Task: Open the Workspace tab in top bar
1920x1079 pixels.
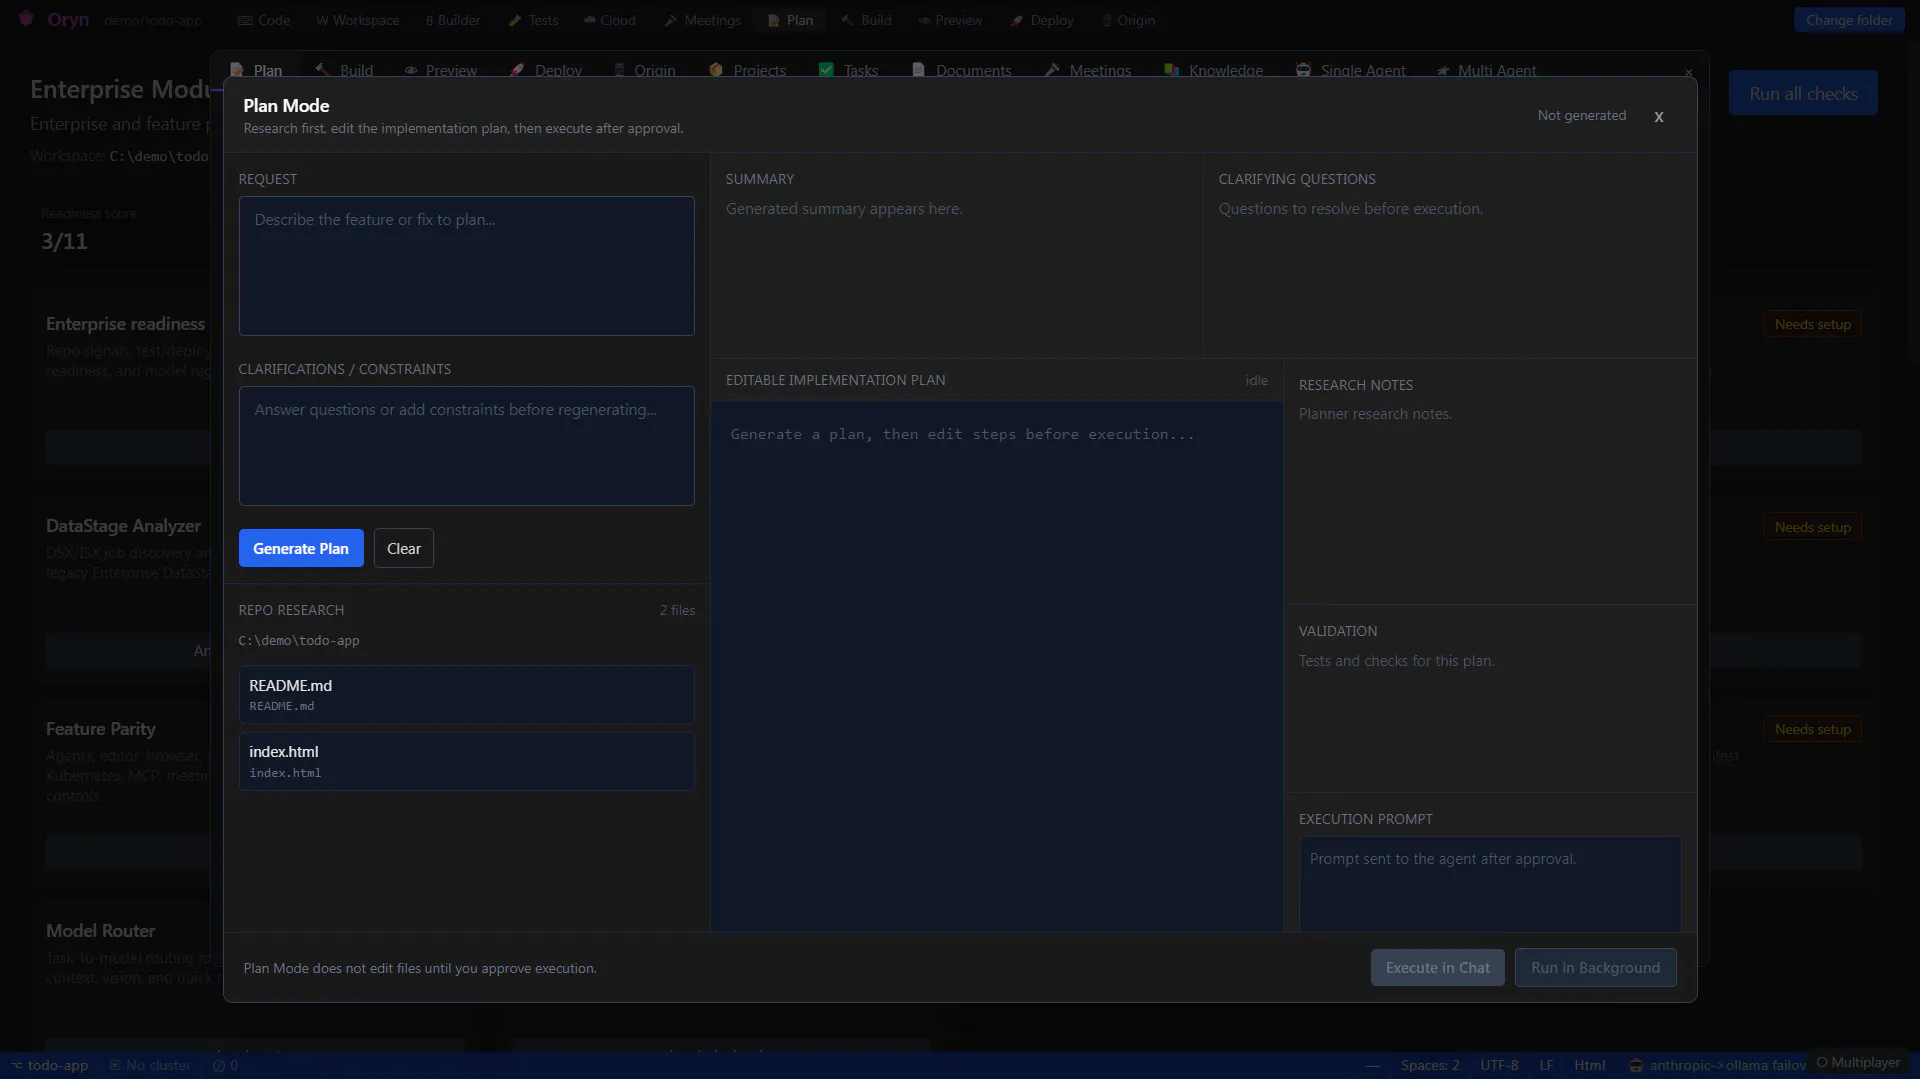Action: 357,20
